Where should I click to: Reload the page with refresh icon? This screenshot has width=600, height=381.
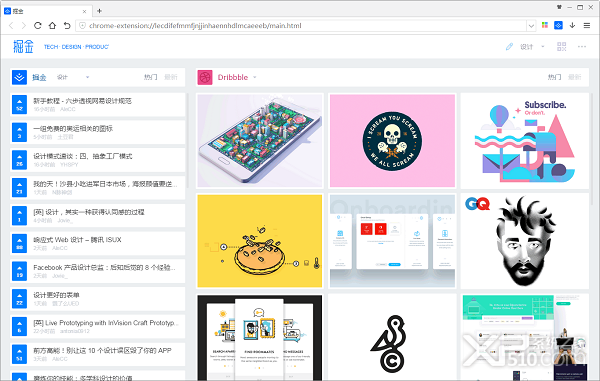[x=38, y=26]
